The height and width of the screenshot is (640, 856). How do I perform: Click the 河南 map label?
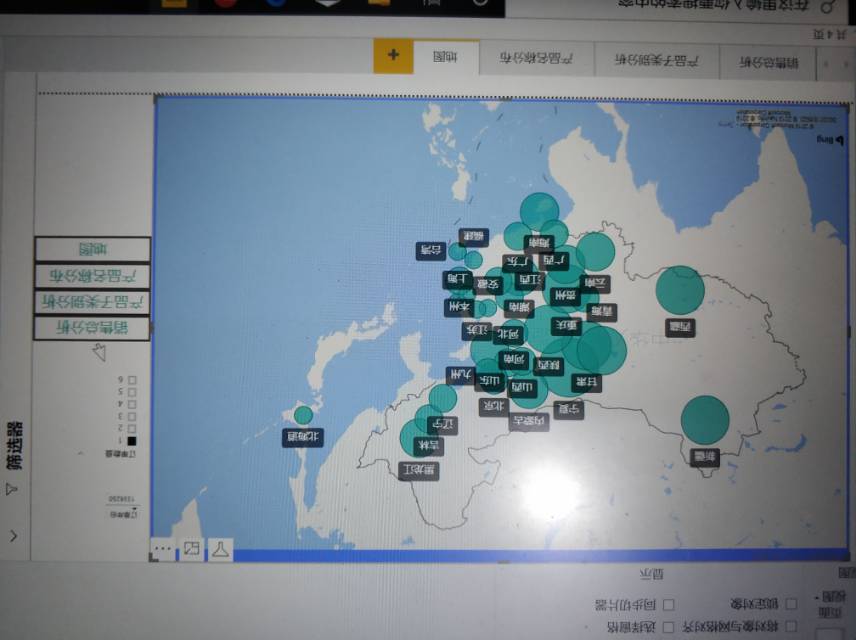coord(514,360)
